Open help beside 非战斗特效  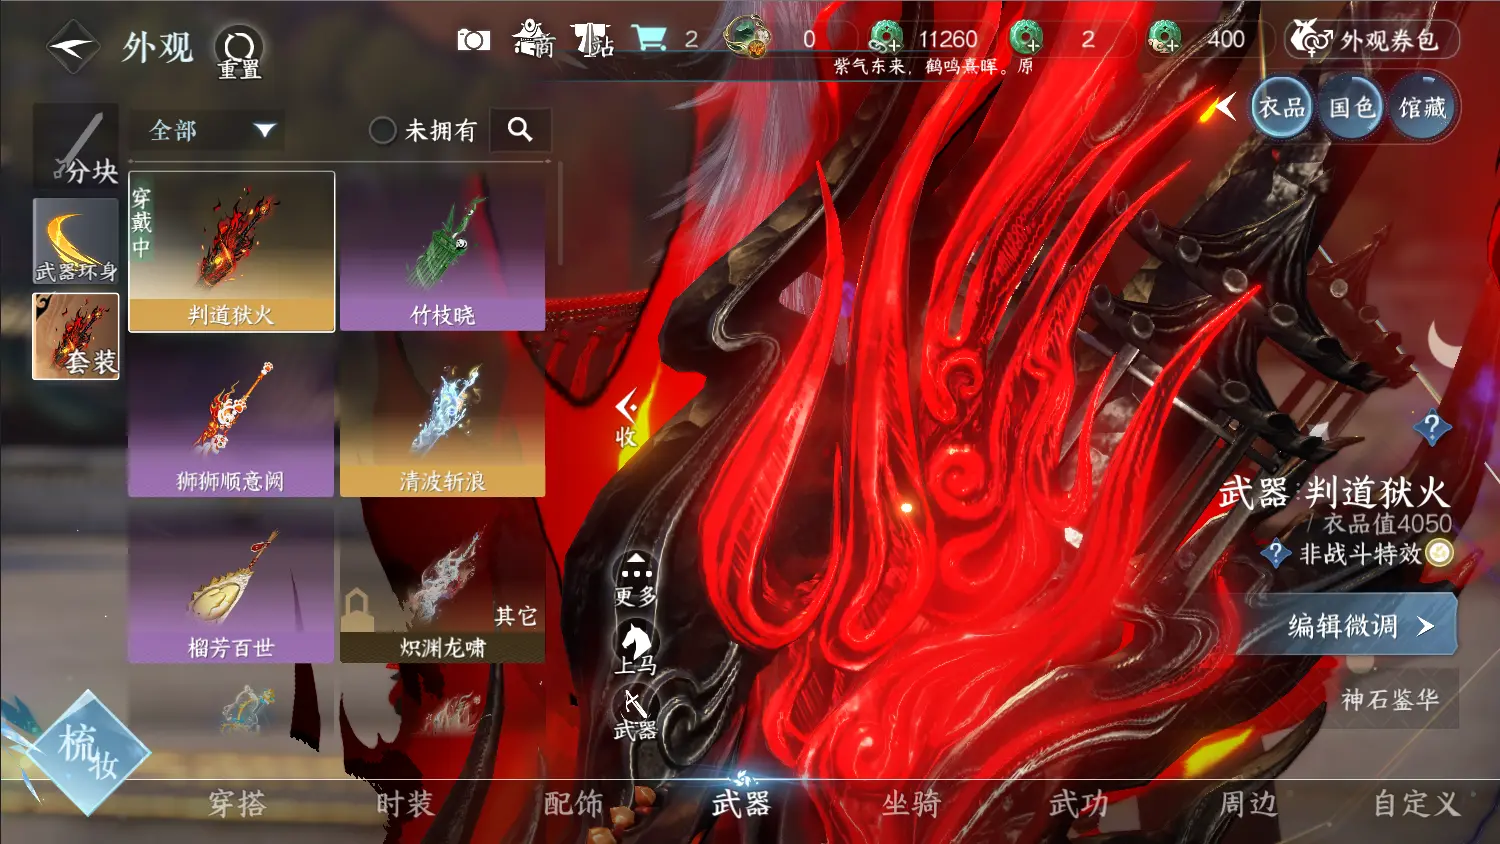tap(1275, 553)
